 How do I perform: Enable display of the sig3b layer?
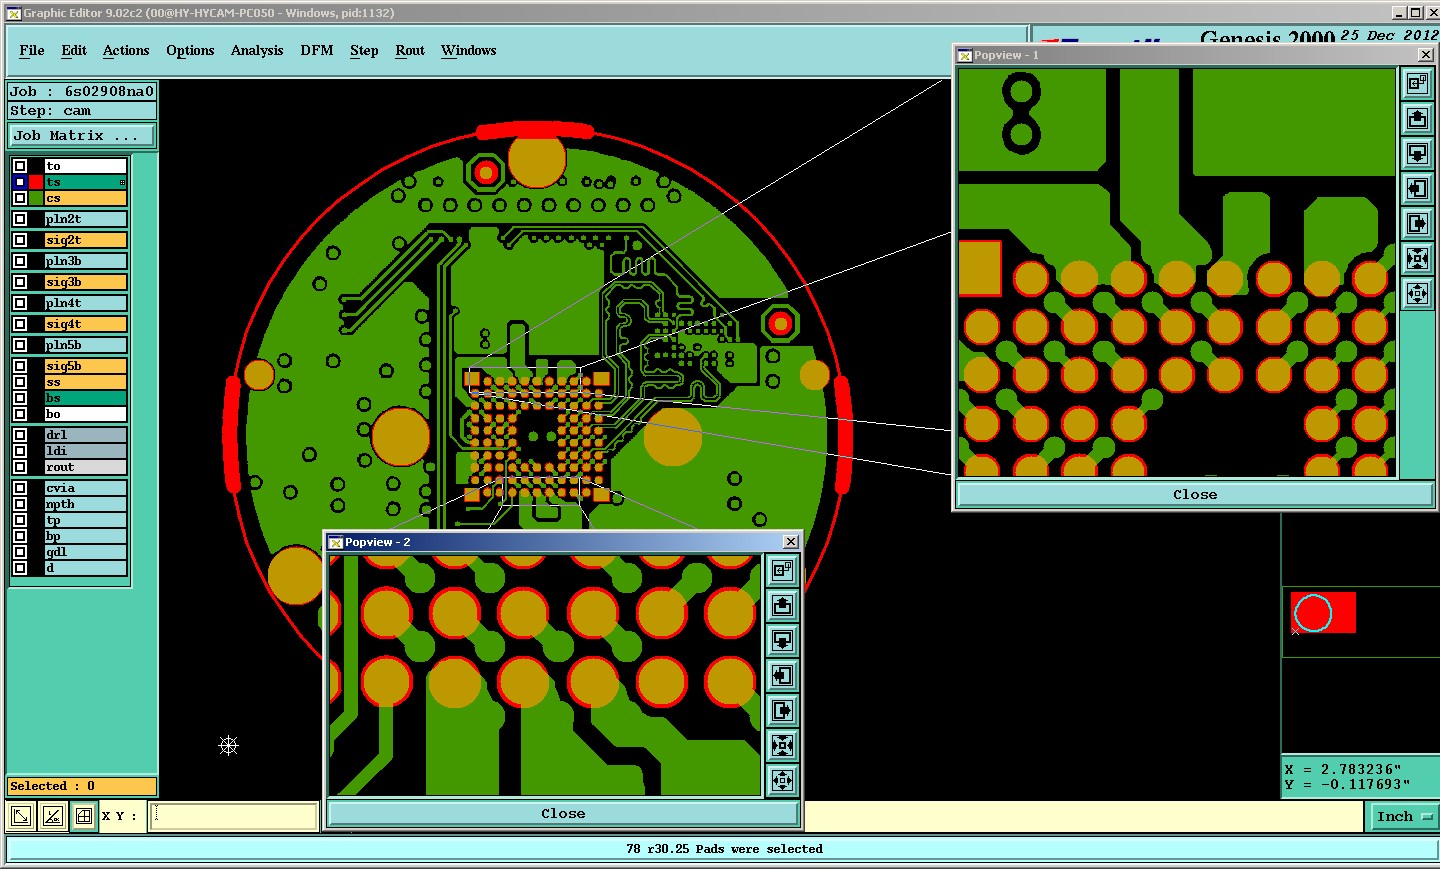(x=20, y=282)
